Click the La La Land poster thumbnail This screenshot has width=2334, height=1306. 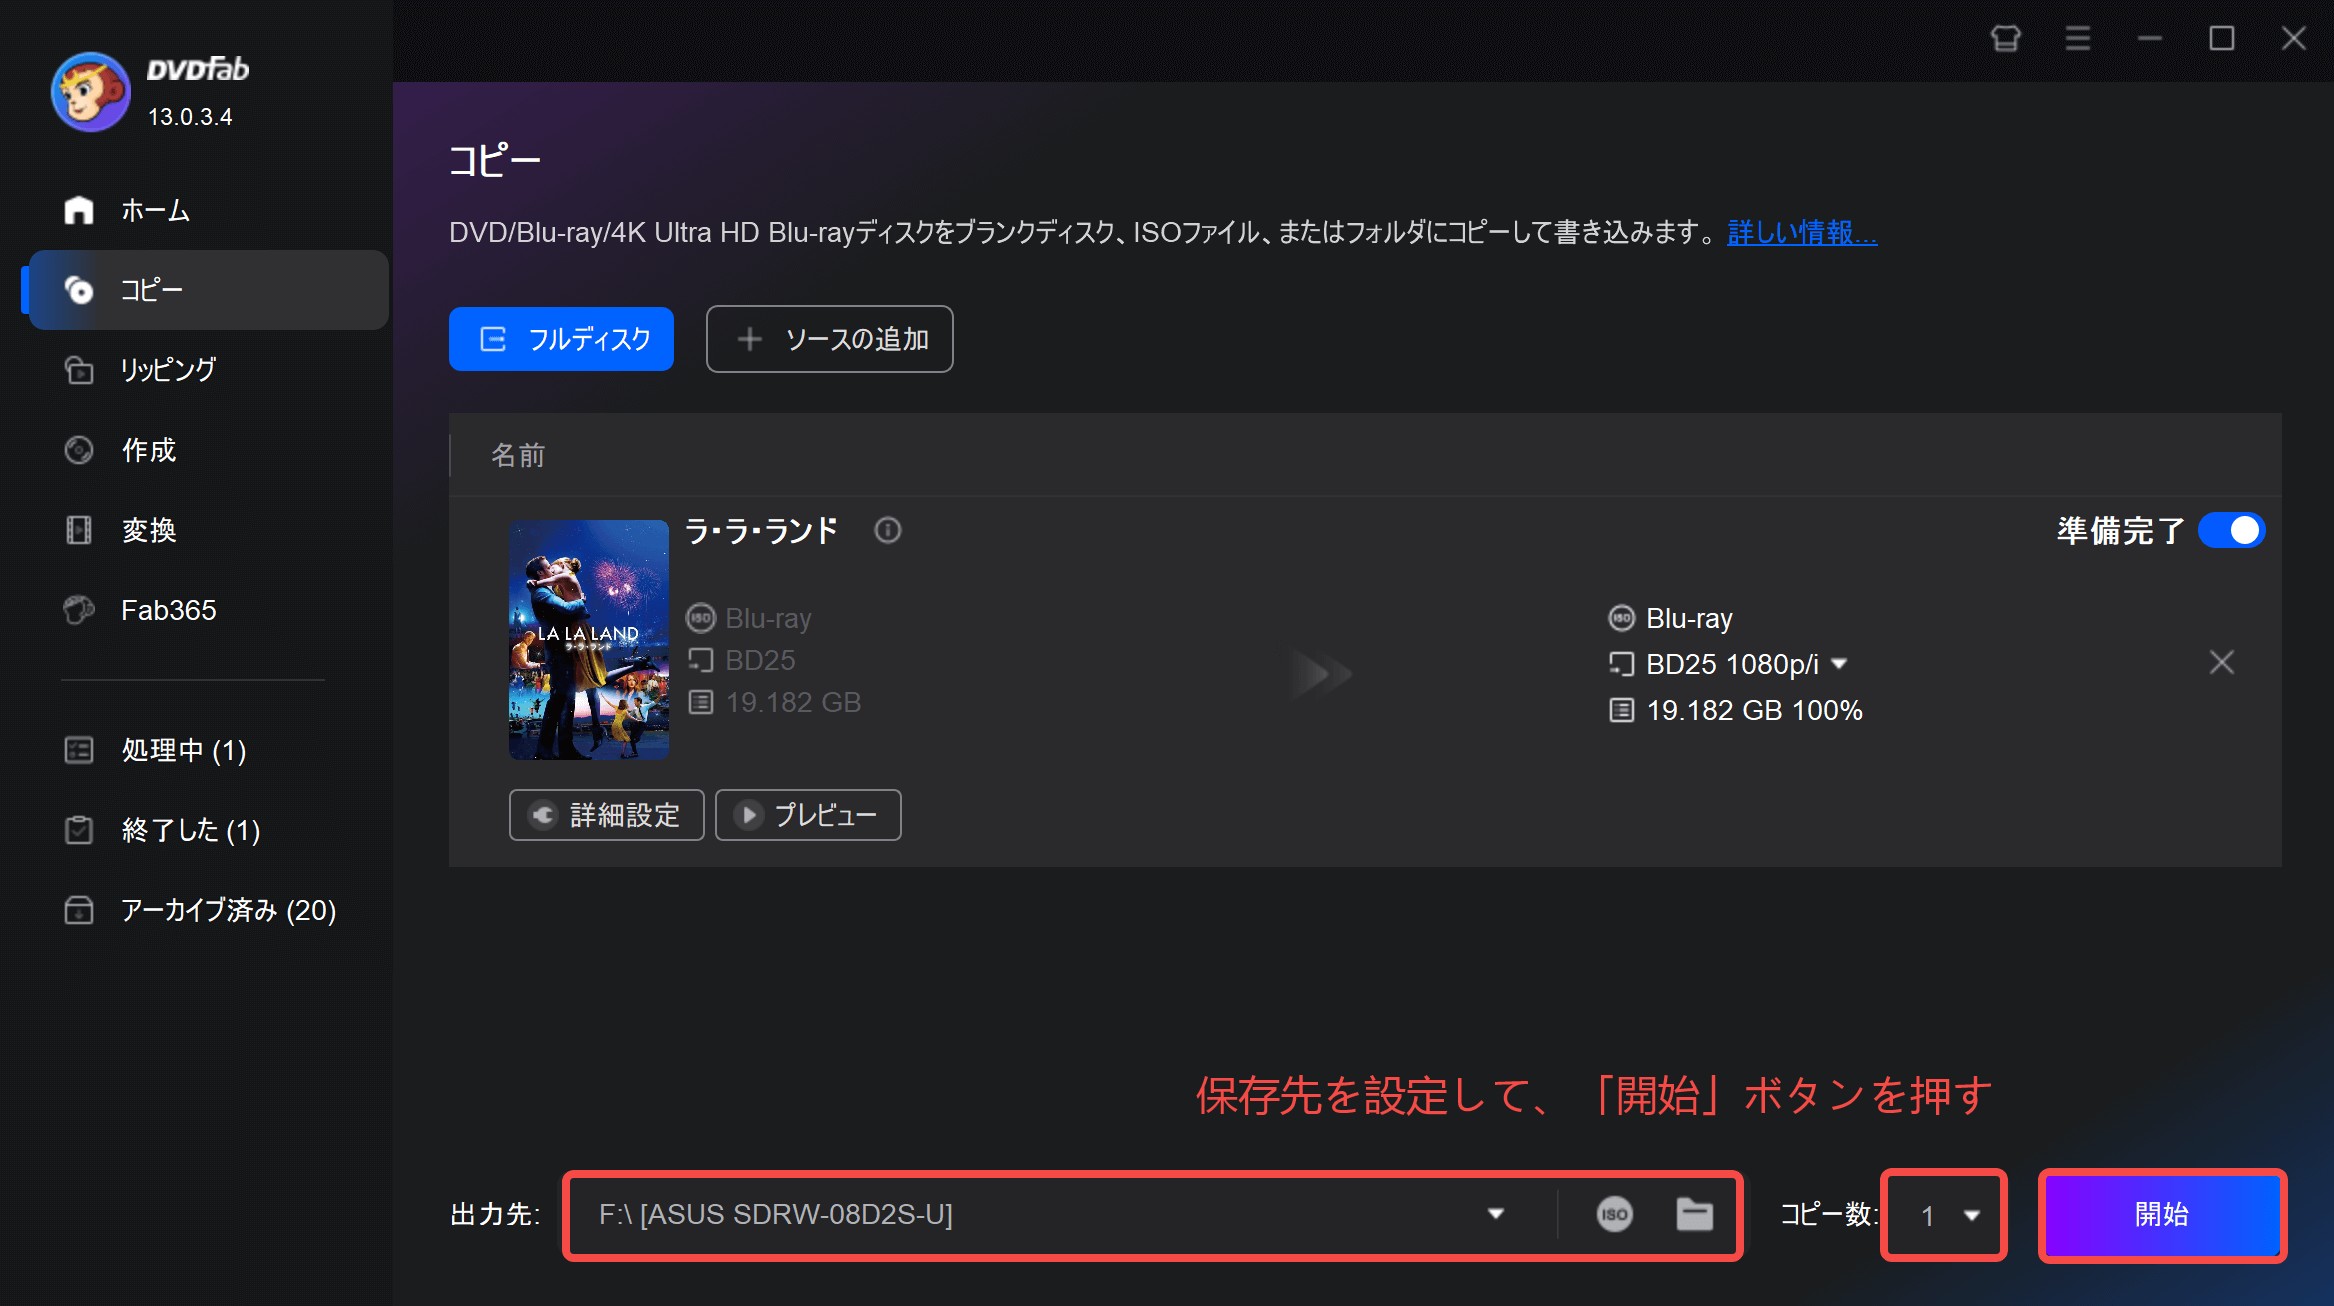point(589,639)
